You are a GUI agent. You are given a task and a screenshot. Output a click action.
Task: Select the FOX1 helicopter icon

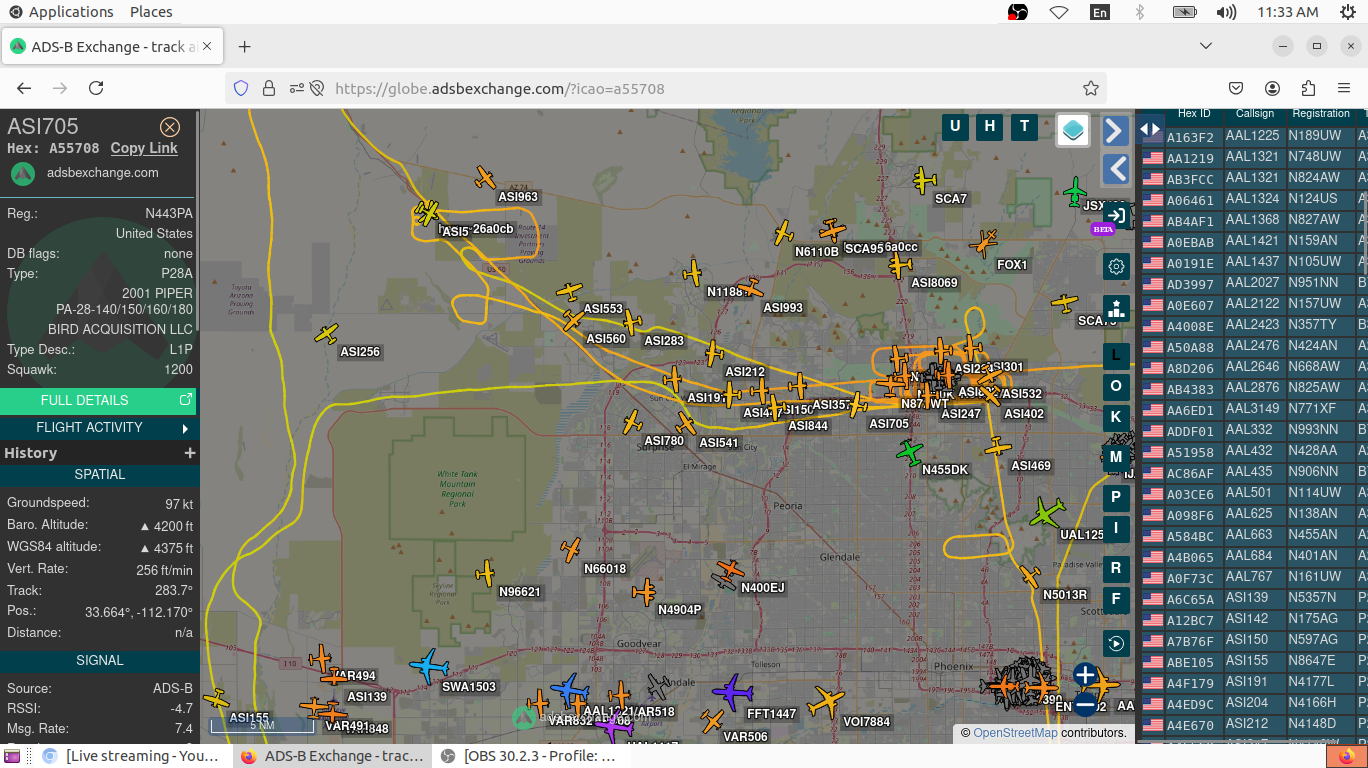point(985,243)
